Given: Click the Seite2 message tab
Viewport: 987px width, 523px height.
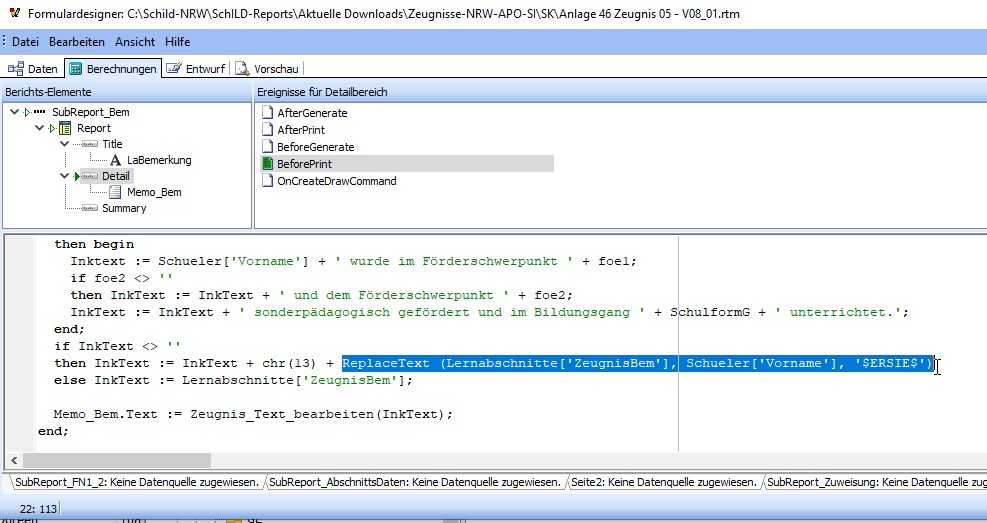Looking at the screenshot, I should [x=663, y=483].
